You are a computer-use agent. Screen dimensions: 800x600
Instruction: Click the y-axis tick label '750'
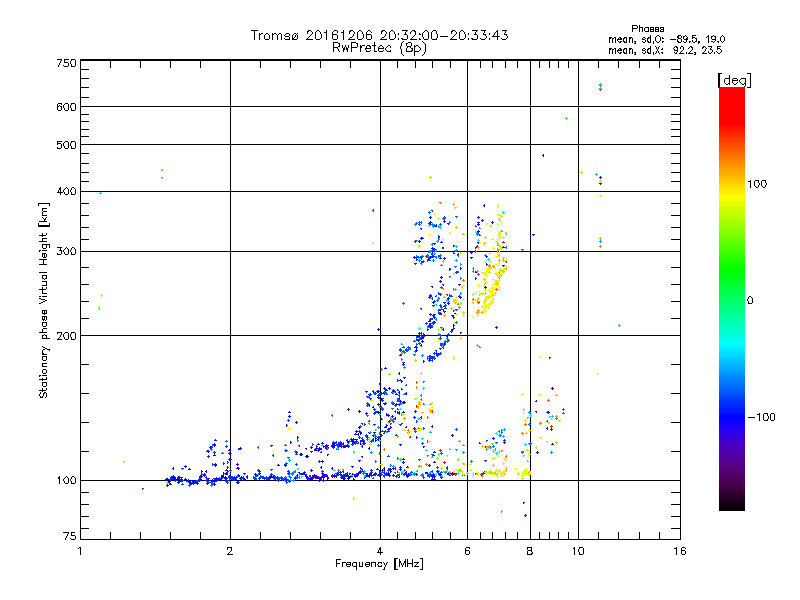(x=66, y=63)
